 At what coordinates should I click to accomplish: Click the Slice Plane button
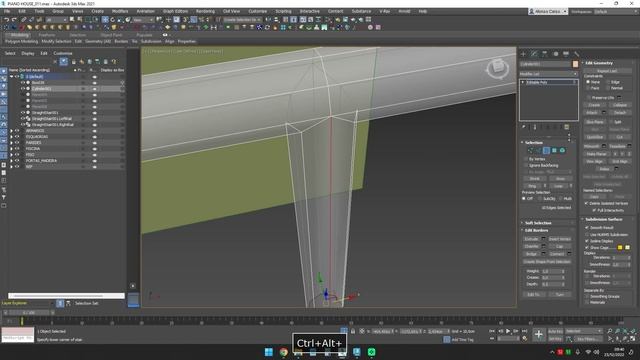(x=595, y=122)
